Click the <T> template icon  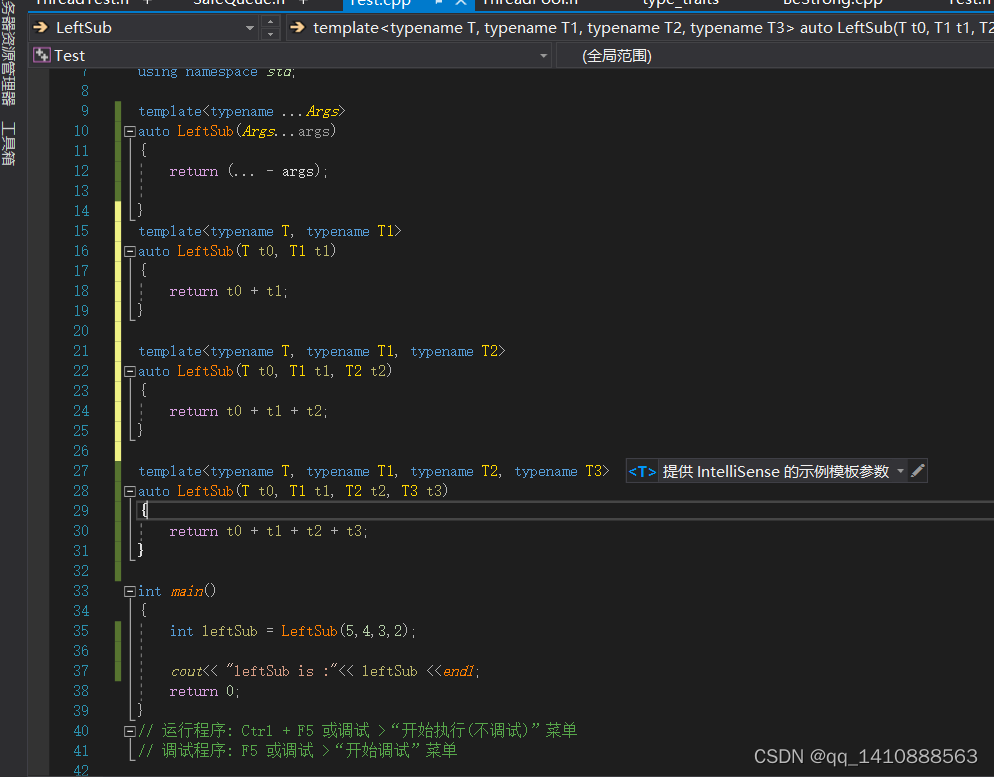[x=642, y=472]
